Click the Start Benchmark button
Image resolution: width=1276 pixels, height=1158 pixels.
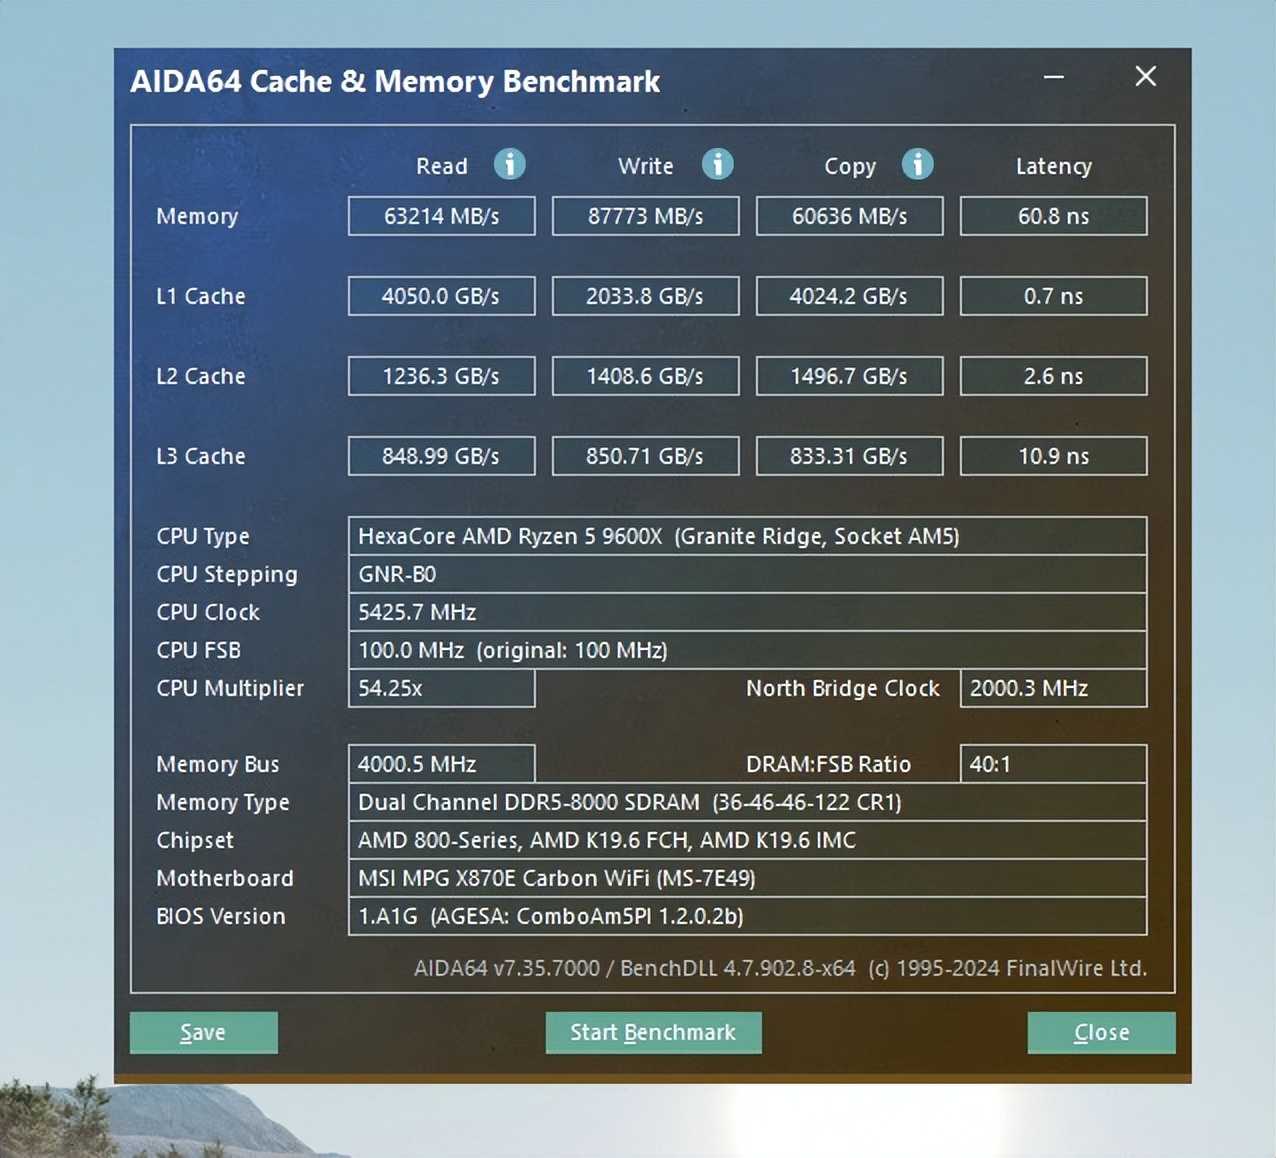[x=653, y=1032]
